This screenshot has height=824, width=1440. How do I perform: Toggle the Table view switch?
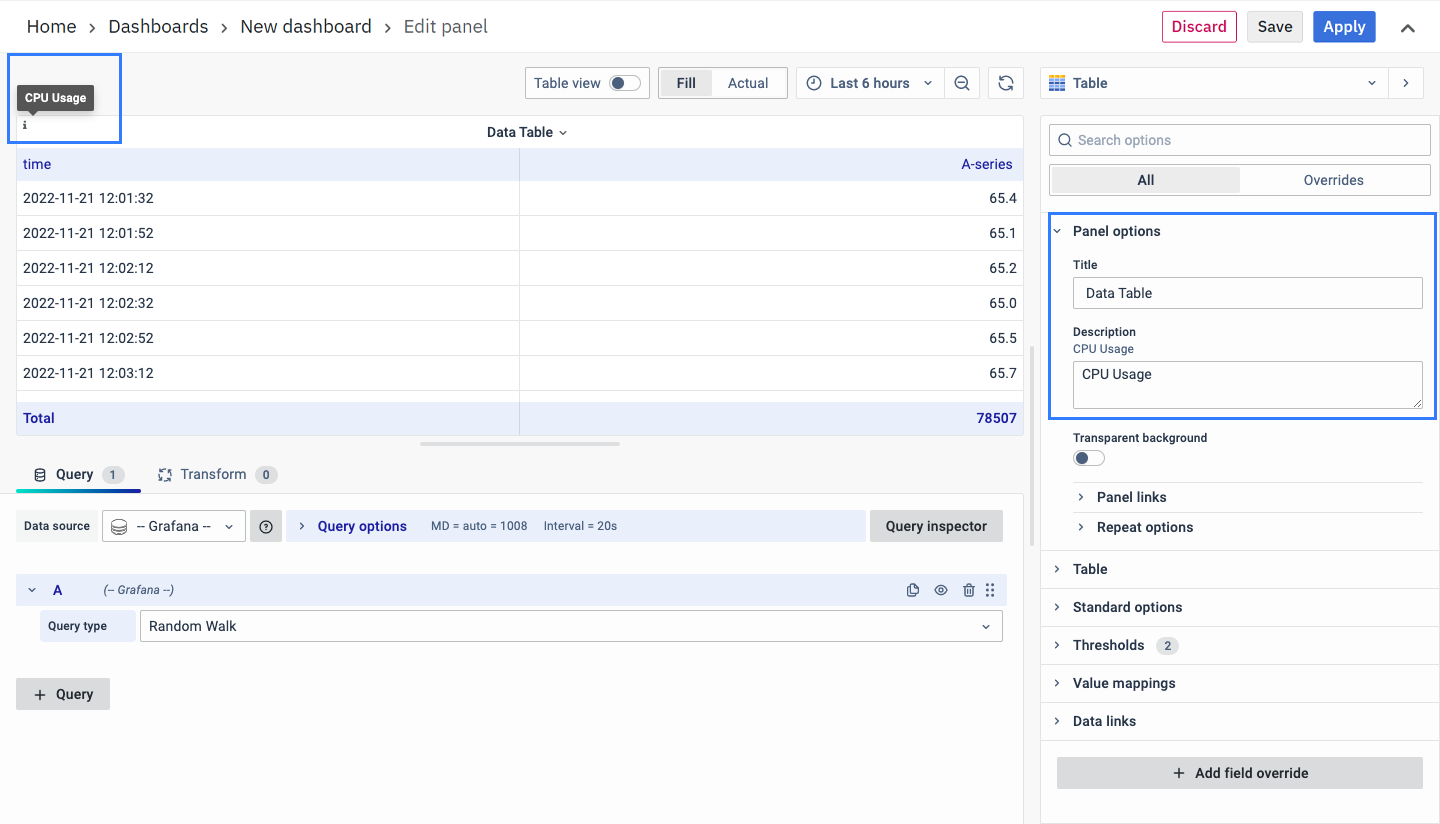[625, 83]
